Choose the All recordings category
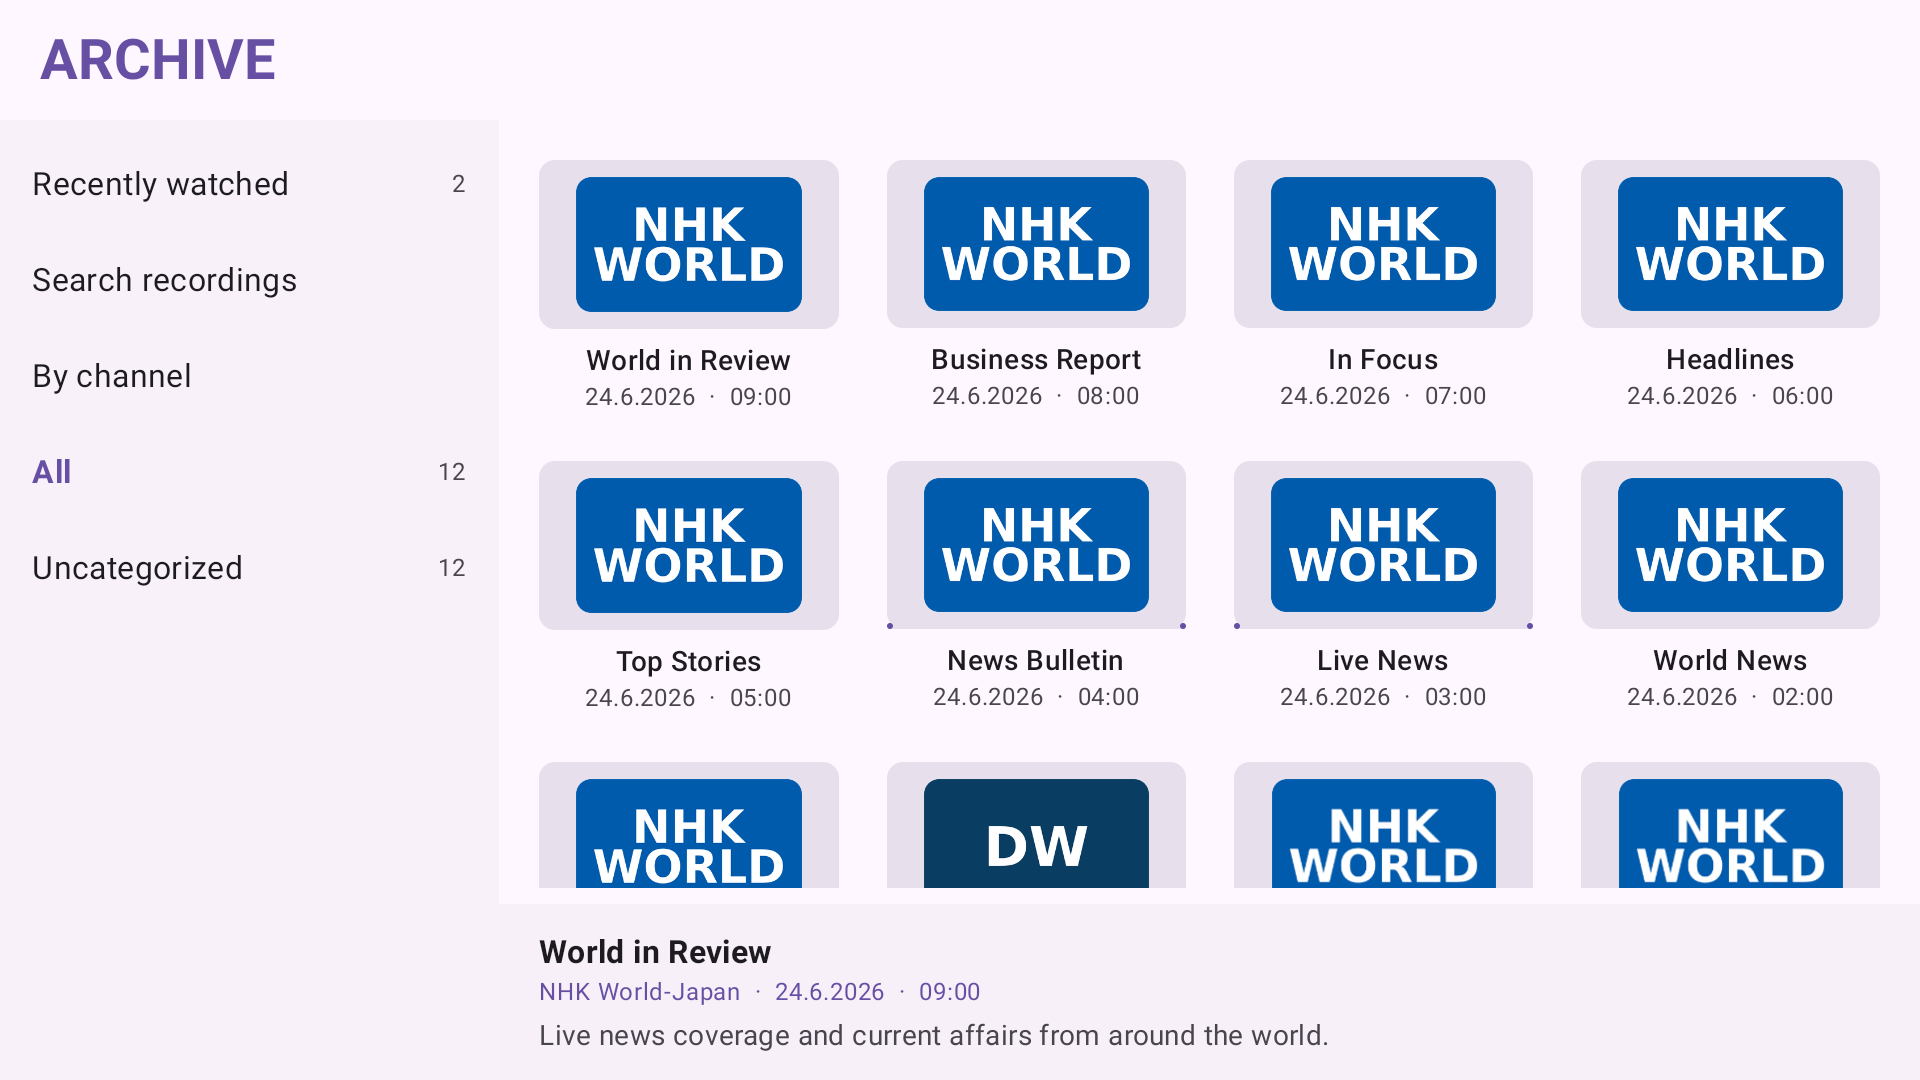 249,472
